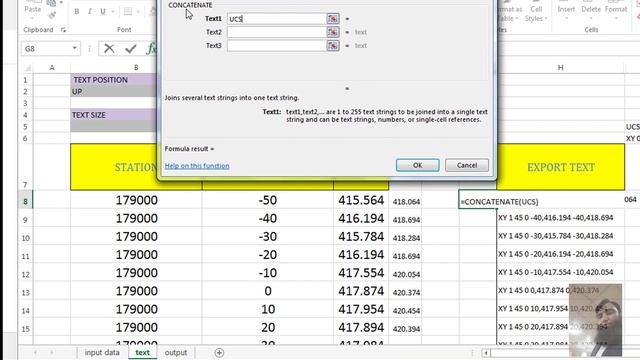
Task: Select row 12 header
Action: coord(25,274)
